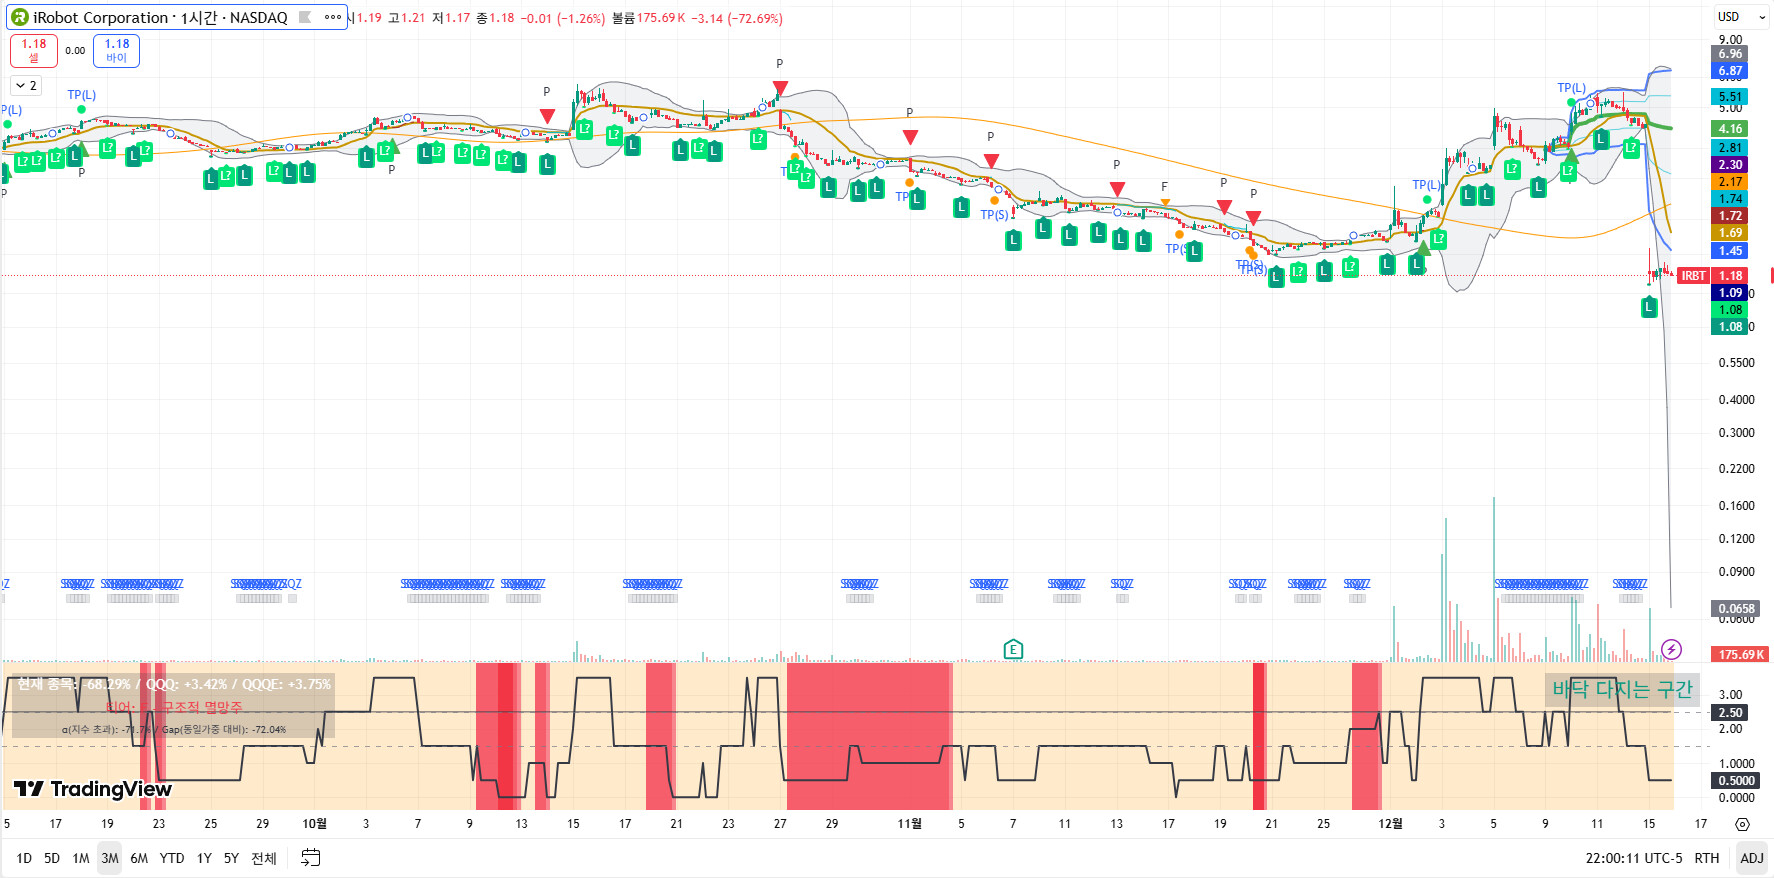1774x878 pixels.
Task: Click the 1.09 dark blue price label
Action: pos(1731,293)
